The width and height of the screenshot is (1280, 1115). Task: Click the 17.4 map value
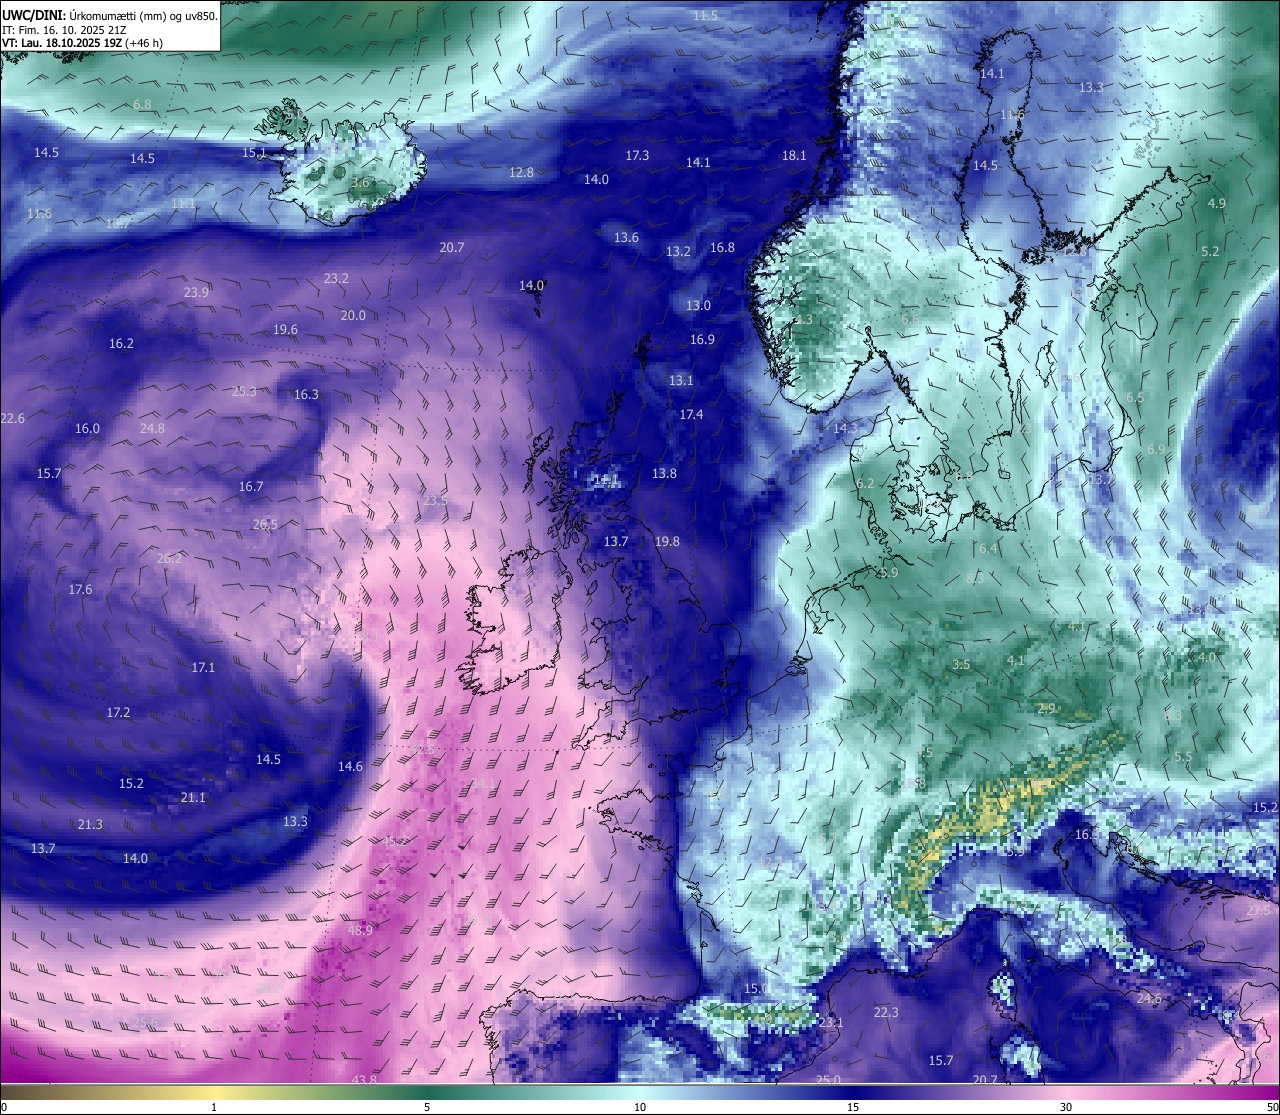[691, 414]
